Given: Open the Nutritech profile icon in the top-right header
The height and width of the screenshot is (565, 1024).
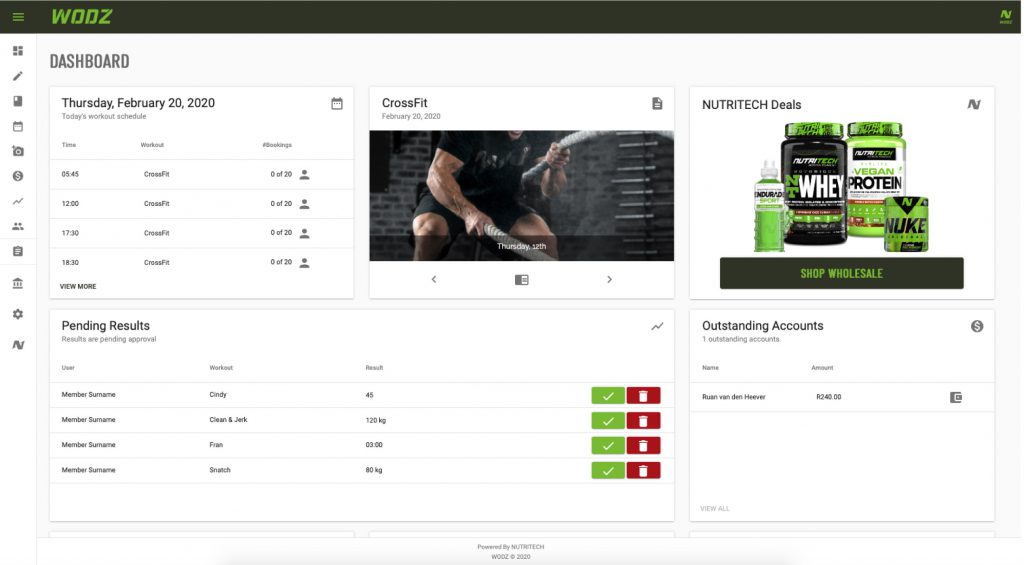Looking at the screenshot, I should click(x=1006, y=16).
